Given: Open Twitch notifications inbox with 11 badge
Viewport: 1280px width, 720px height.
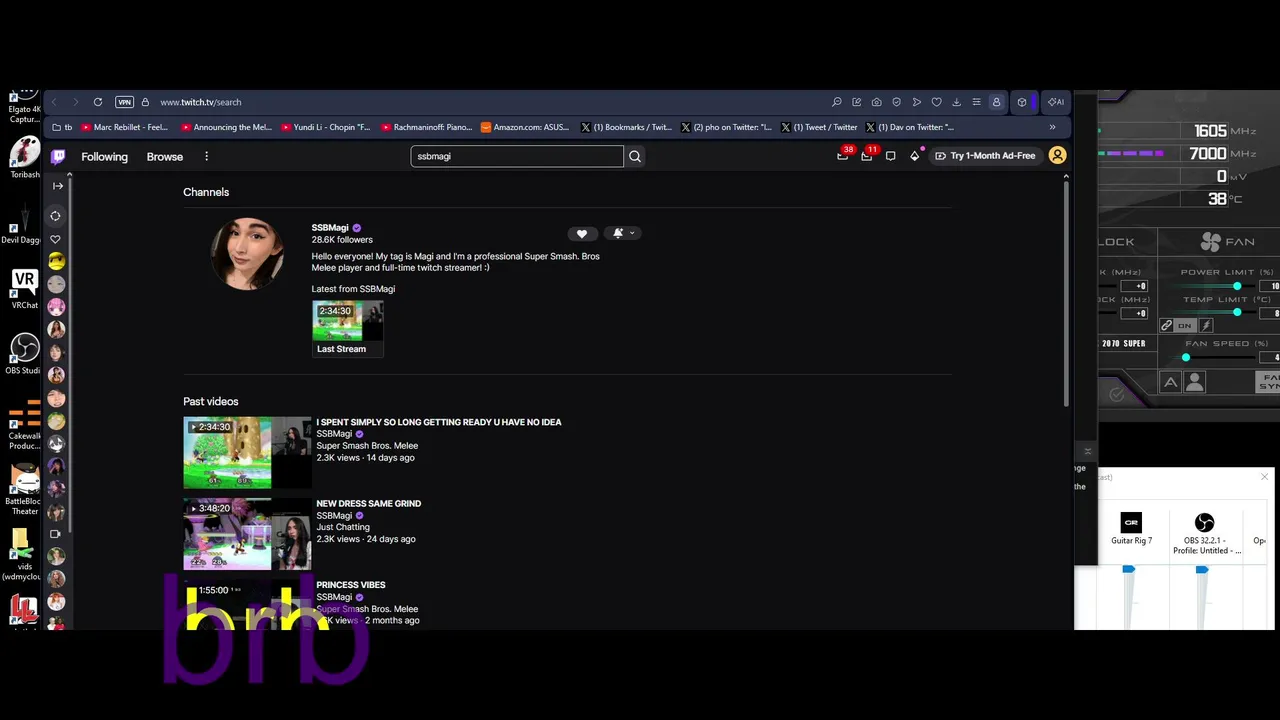Looking at the screenshot, I should [x=868, y=155].
